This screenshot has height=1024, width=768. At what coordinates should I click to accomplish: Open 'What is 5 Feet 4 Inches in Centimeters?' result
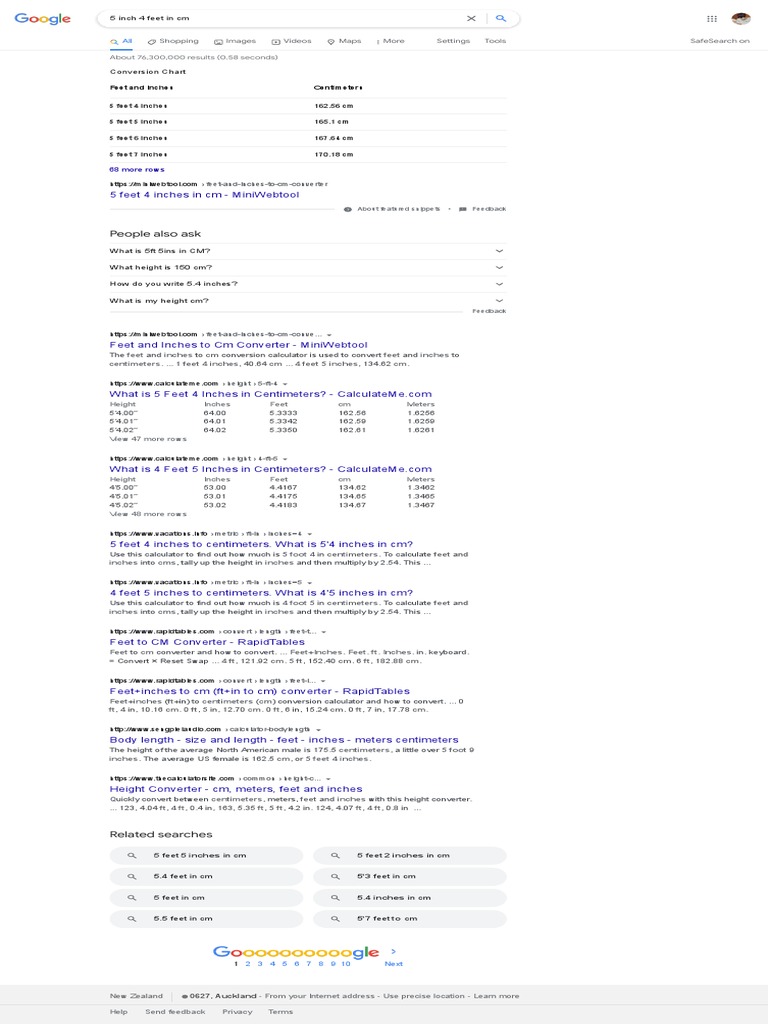click(270, 394)
